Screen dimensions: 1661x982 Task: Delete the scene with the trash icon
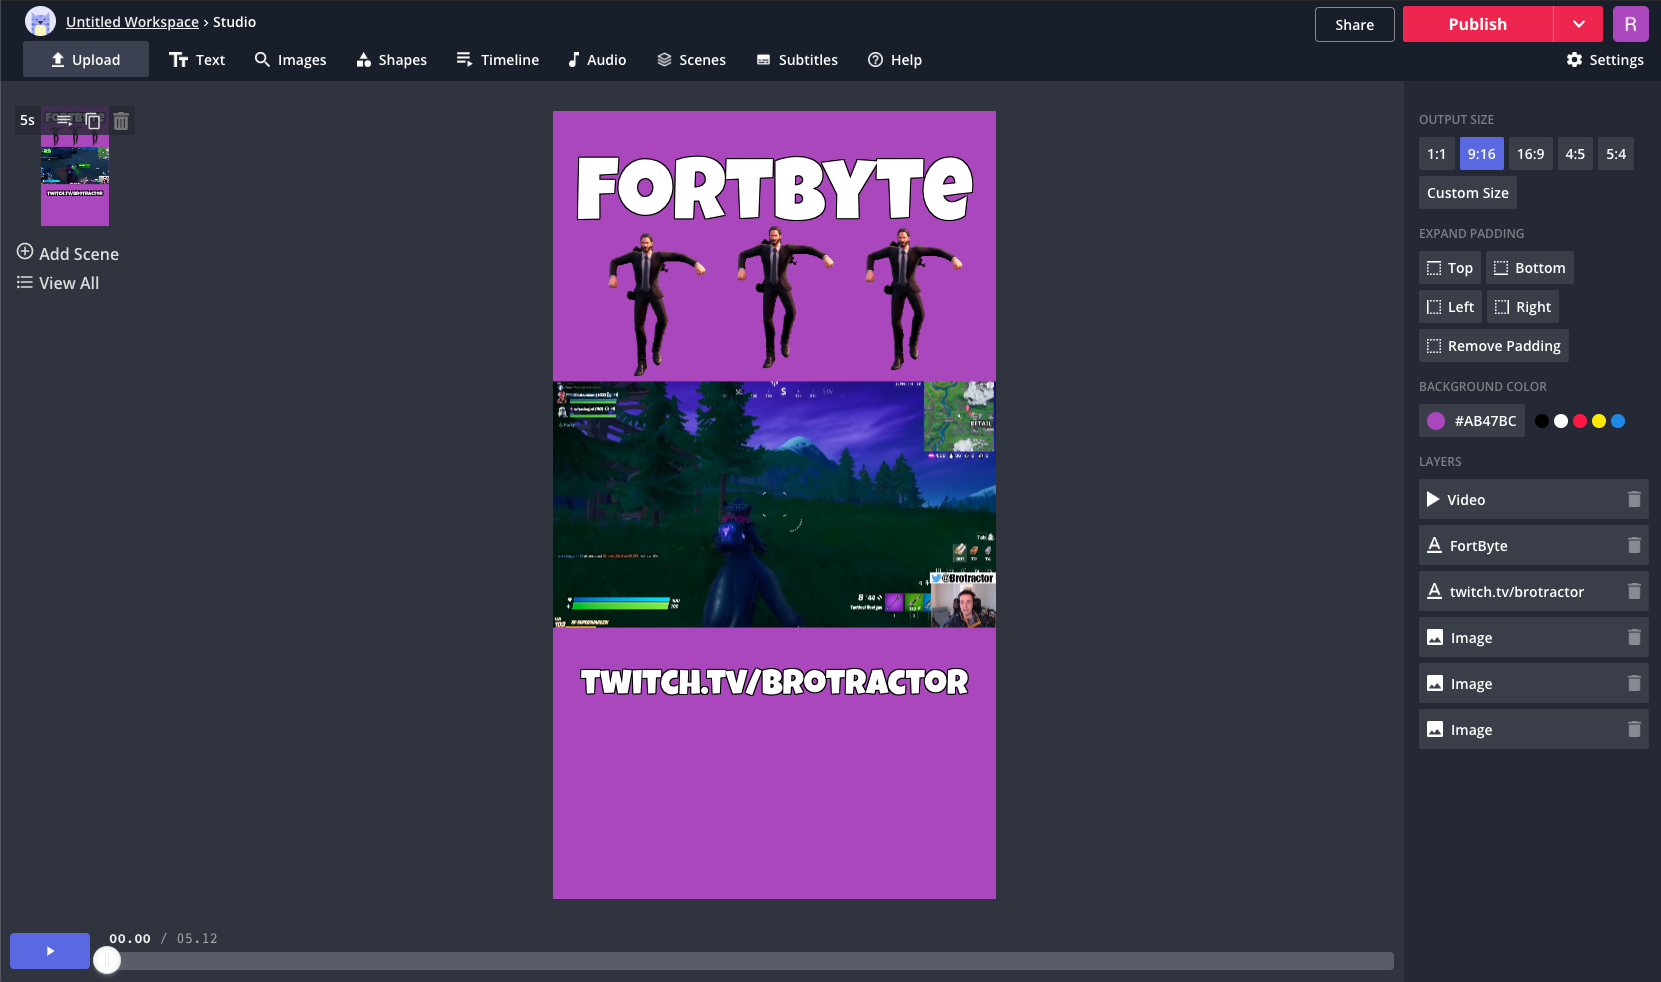(x=121, y=121)
